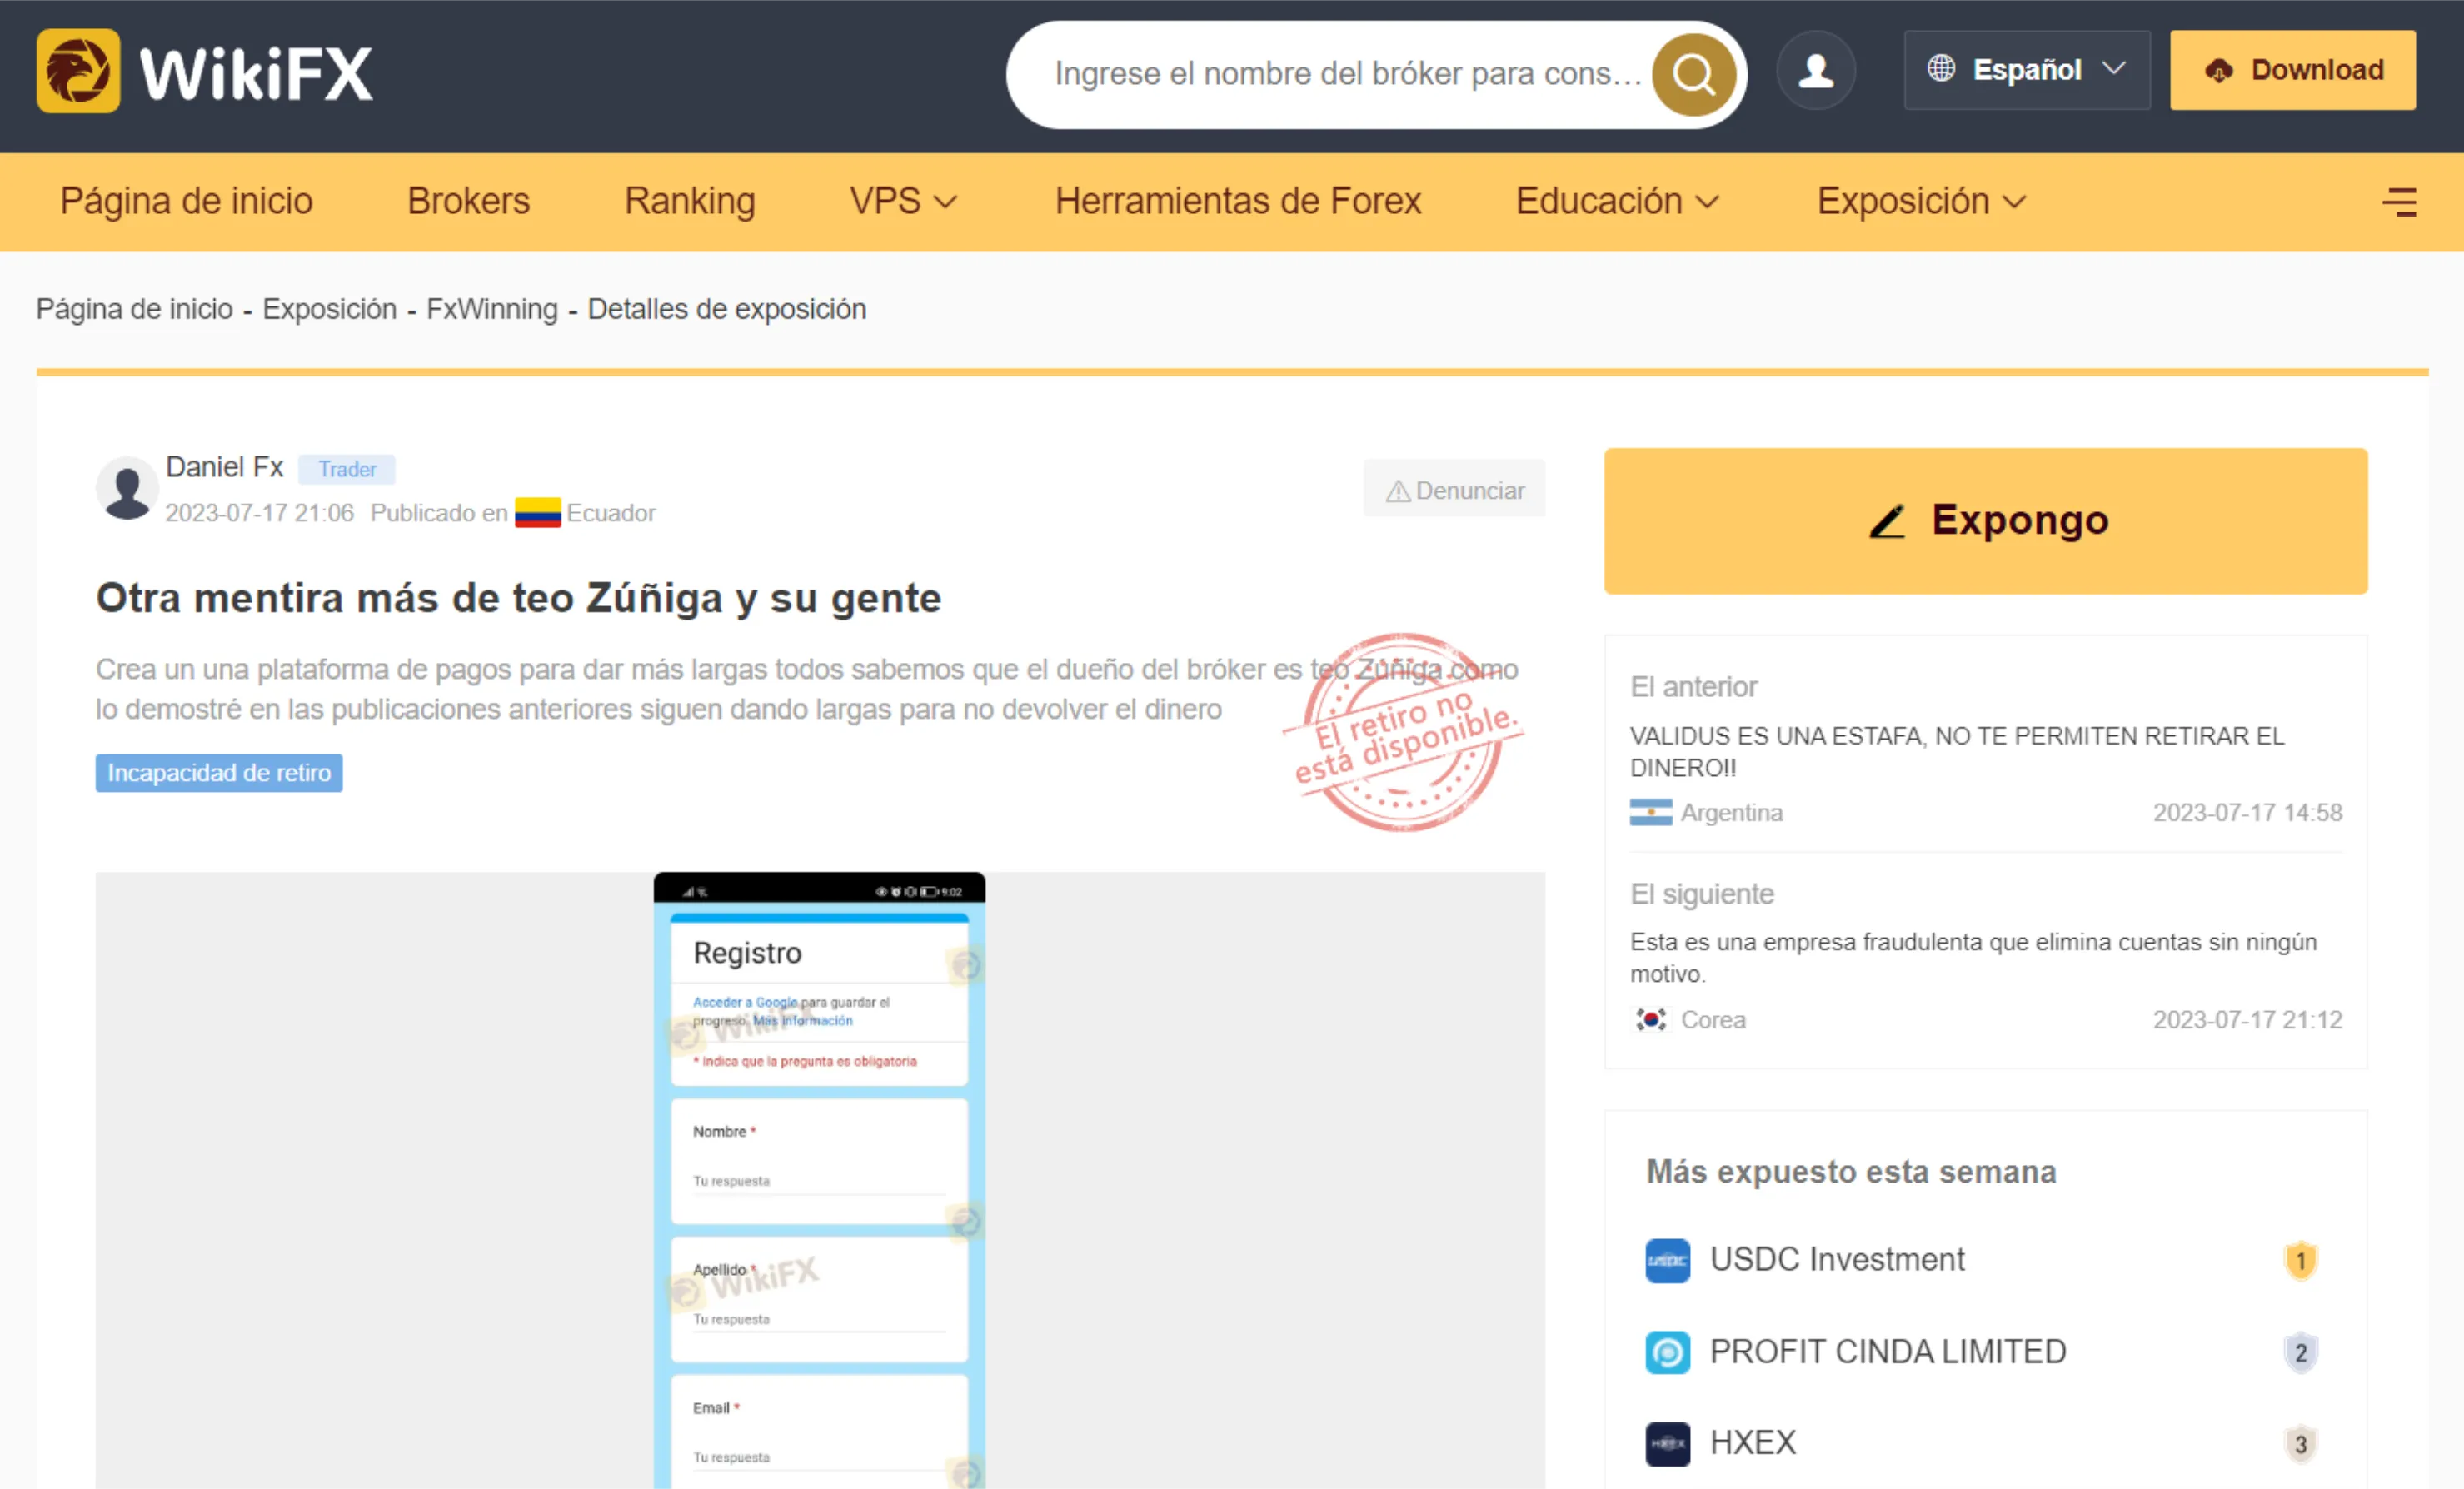This screenshot has width=2464, height=1489.
Task: Open the Brokers menu item
Action: click(468, 201)
